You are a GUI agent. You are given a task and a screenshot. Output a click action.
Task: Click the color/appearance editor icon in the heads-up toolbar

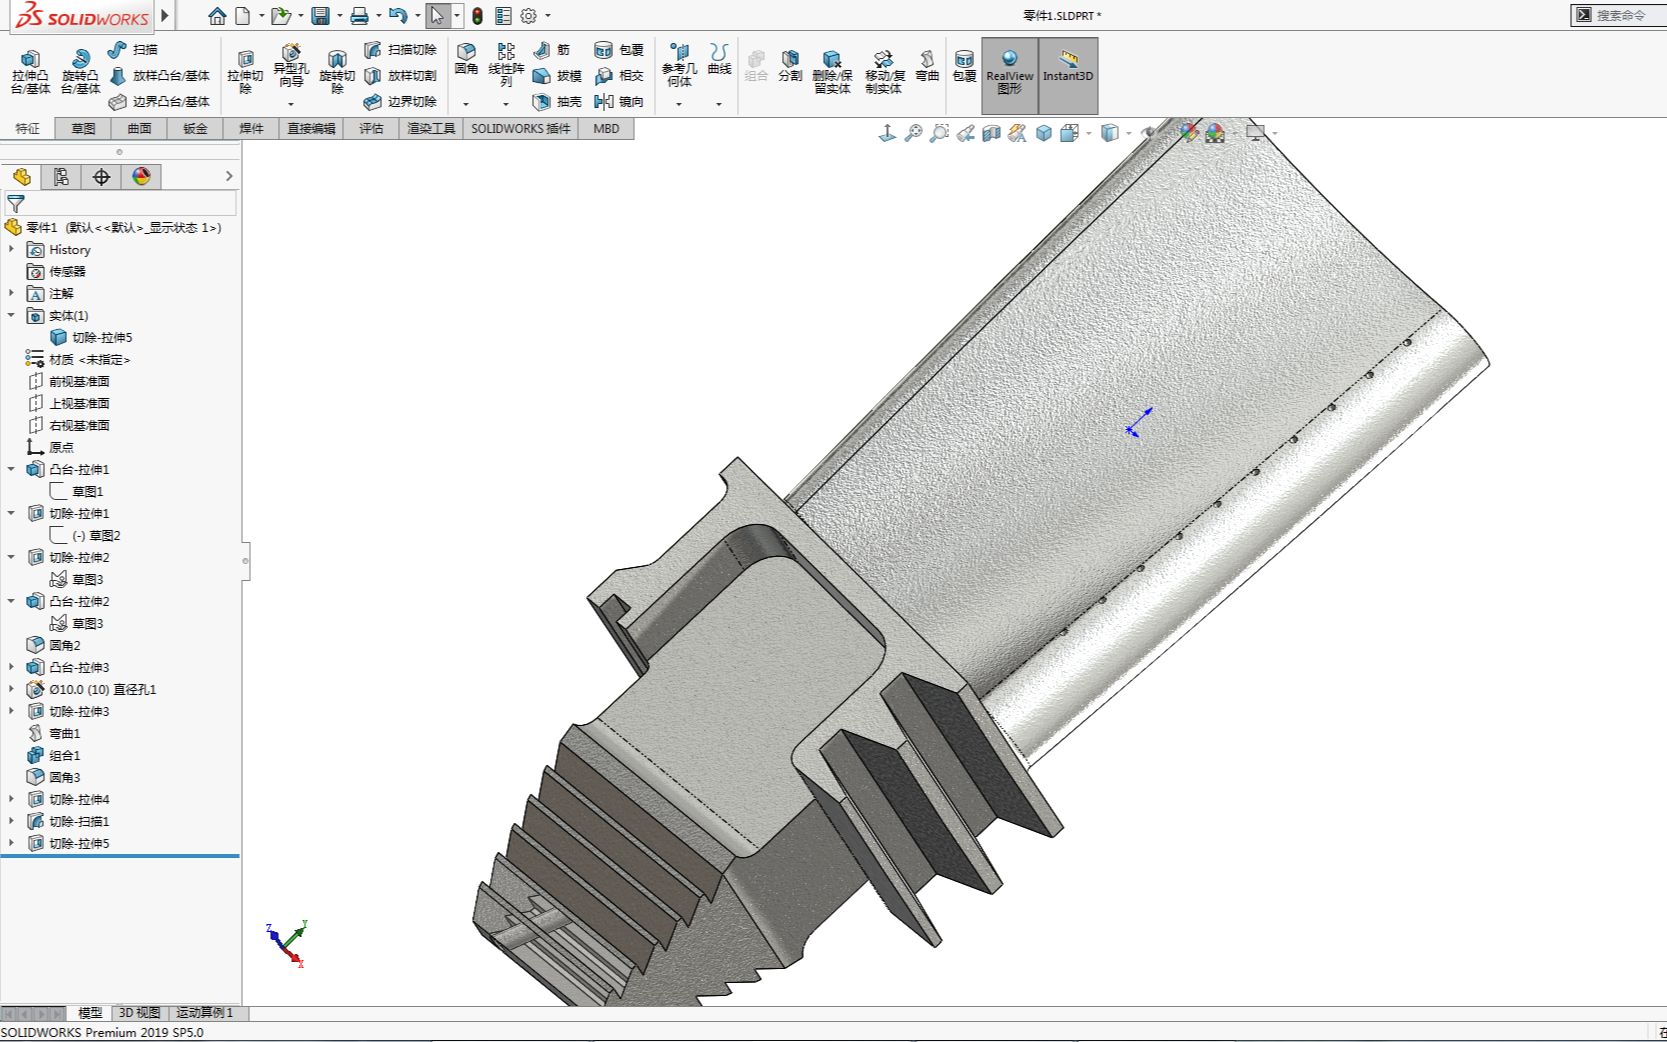[1189, 131]
